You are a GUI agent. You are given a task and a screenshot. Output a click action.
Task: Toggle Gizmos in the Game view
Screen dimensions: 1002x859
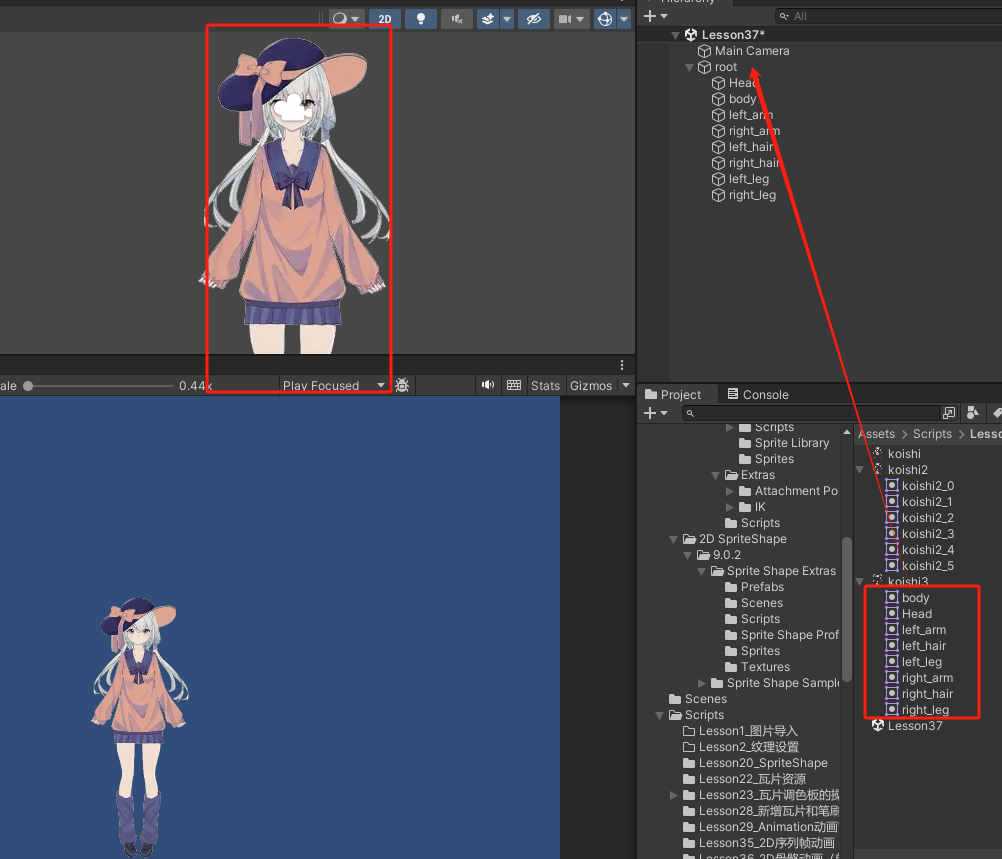point(592,385)
